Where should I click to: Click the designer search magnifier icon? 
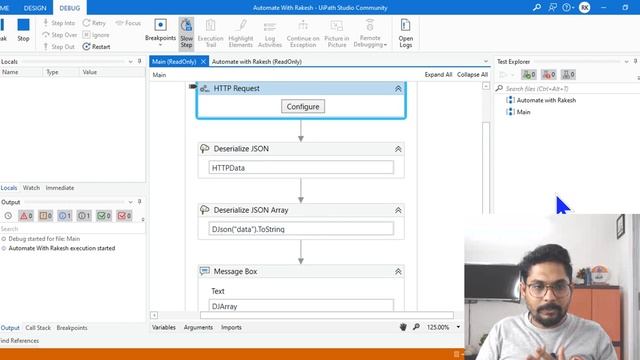tap(416, 327)
